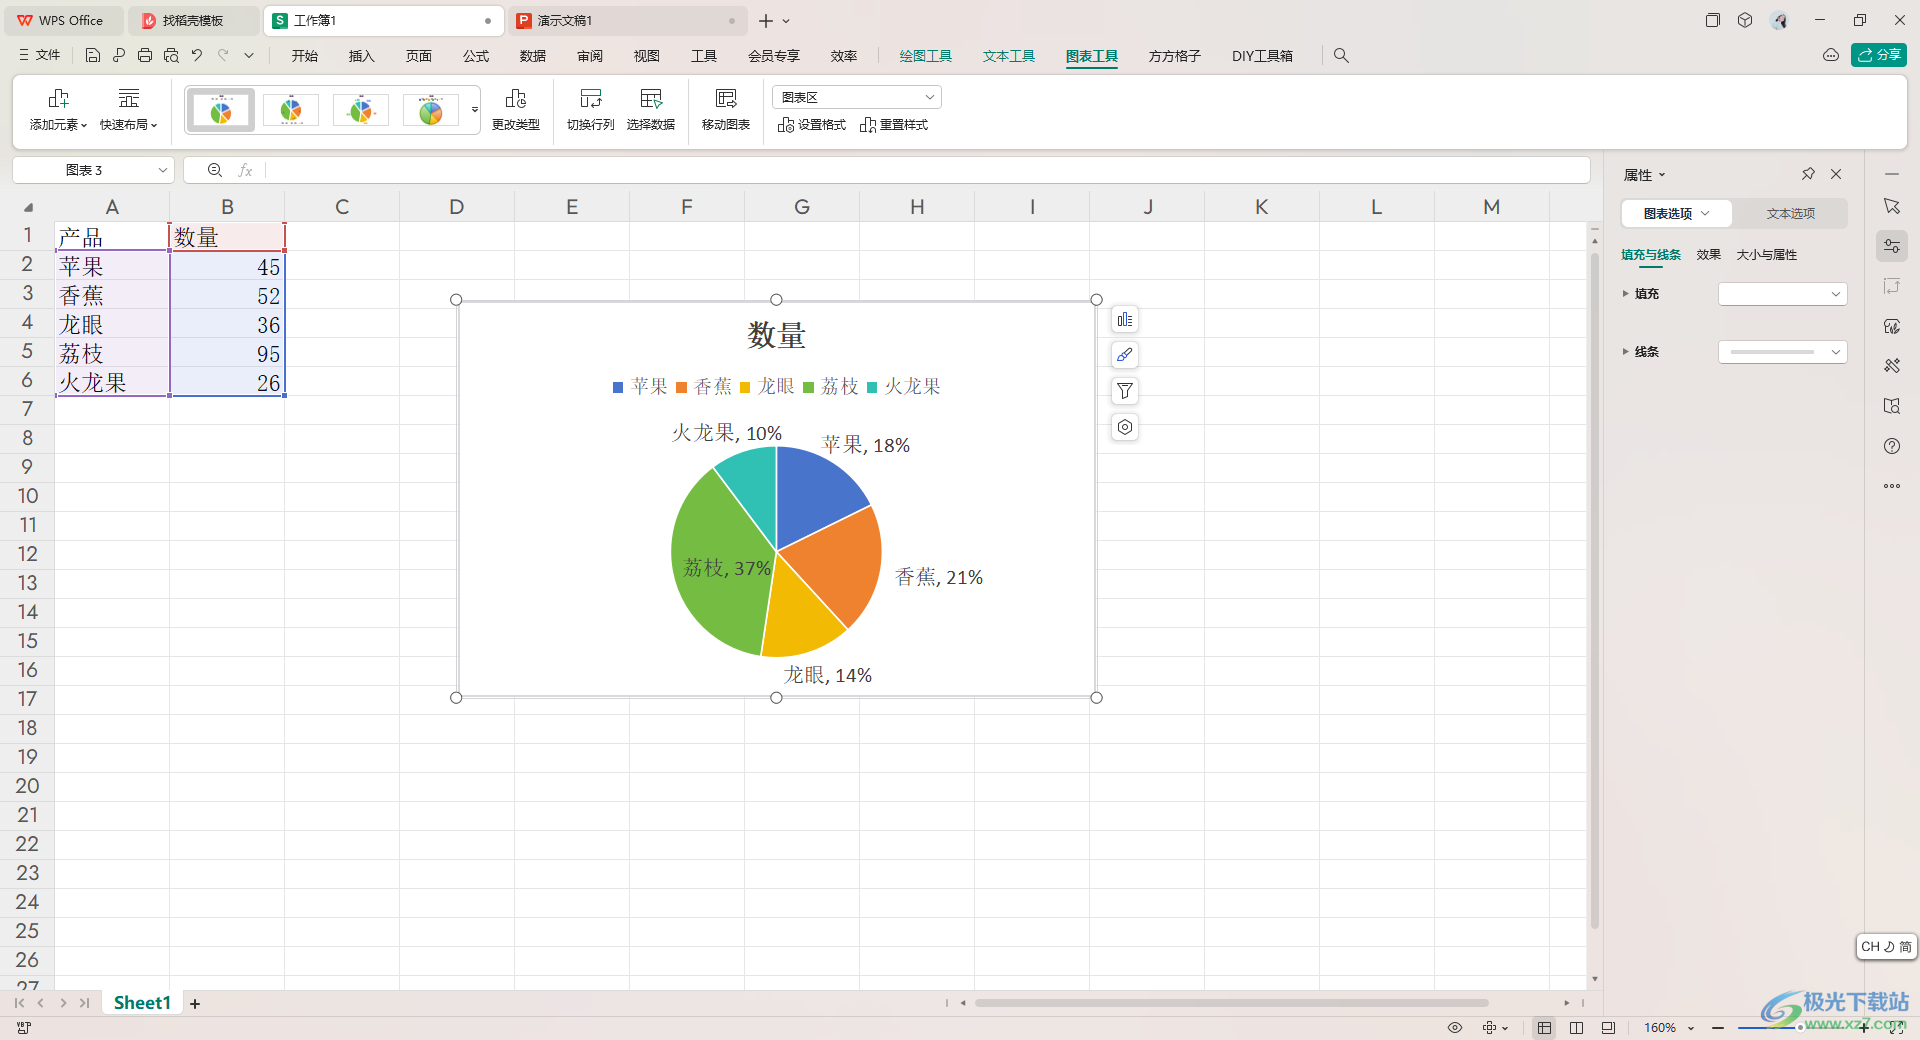Click Switch Row/Column (切换行列)
The image size is (1920, 1040).
click(x=591, y=110)
